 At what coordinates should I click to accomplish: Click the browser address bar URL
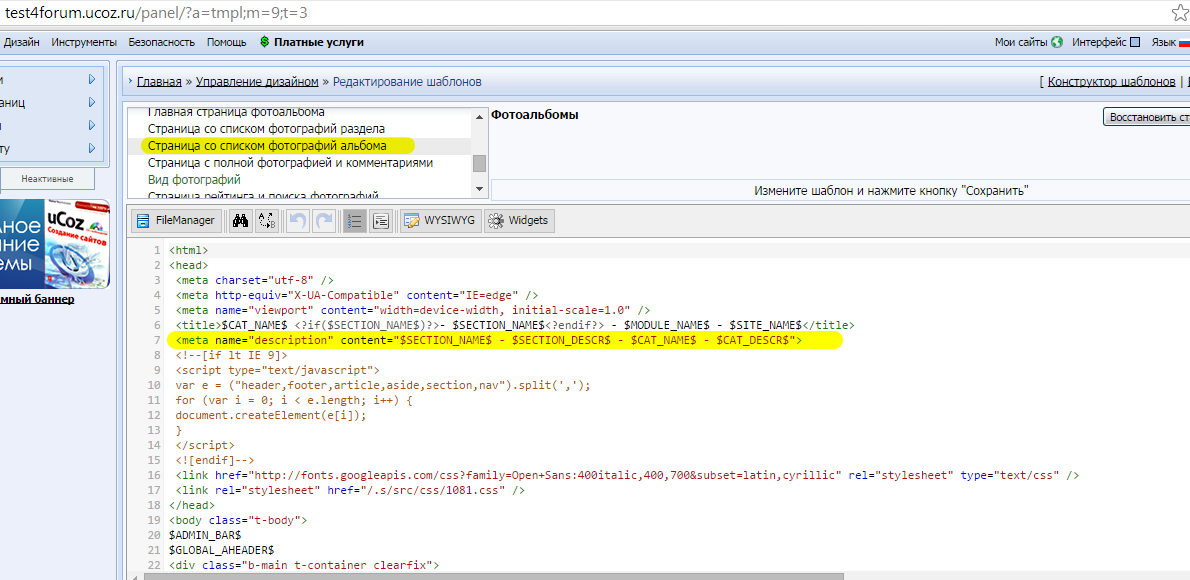[157, 14]
